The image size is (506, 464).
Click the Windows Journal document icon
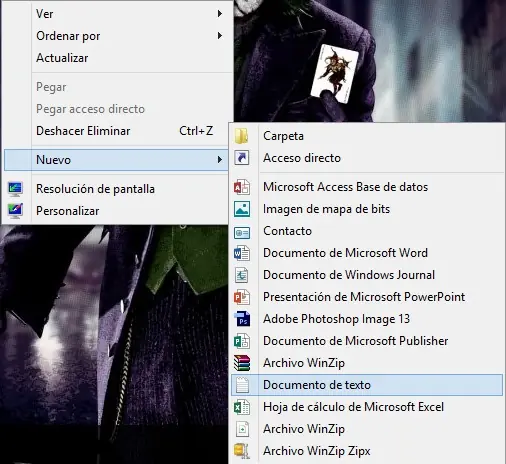pos(242,275)
